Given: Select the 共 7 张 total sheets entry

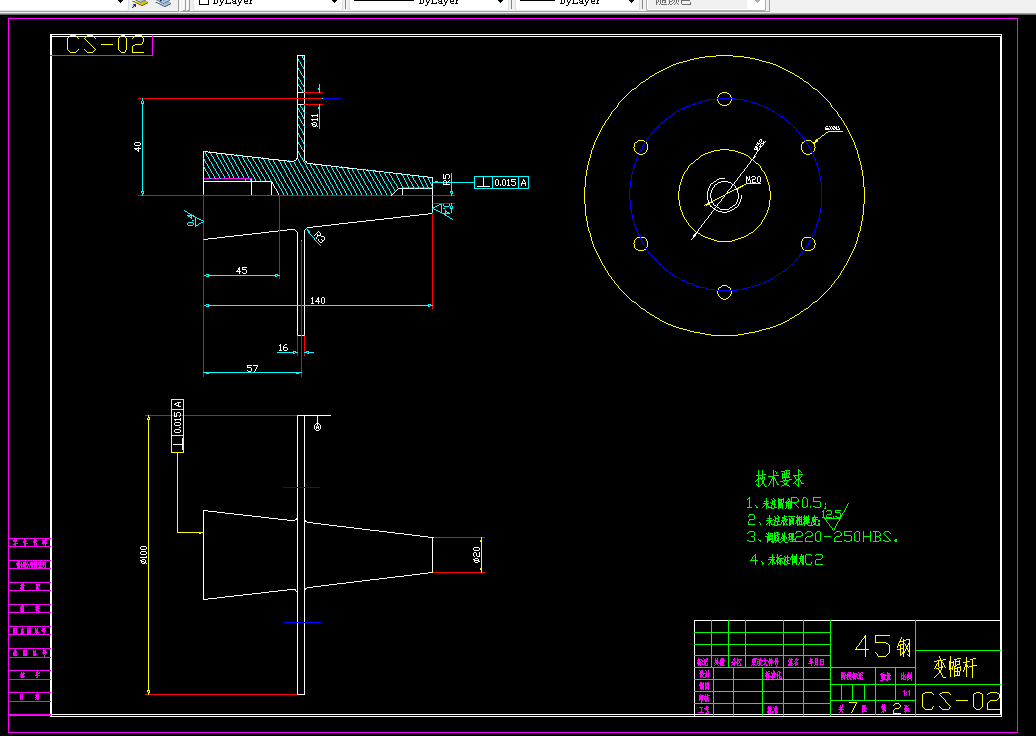Looking at the screenshot, I should 852,708.
